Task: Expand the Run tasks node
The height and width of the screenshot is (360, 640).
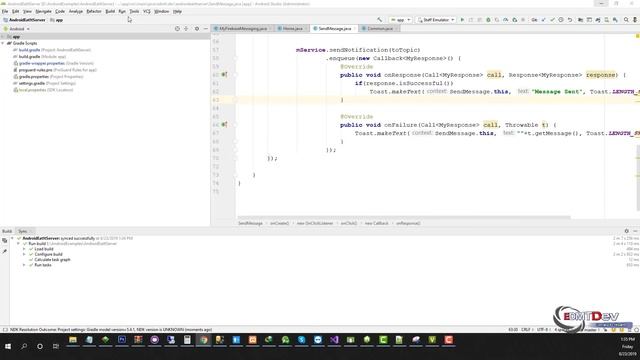Action: point(24,265)
